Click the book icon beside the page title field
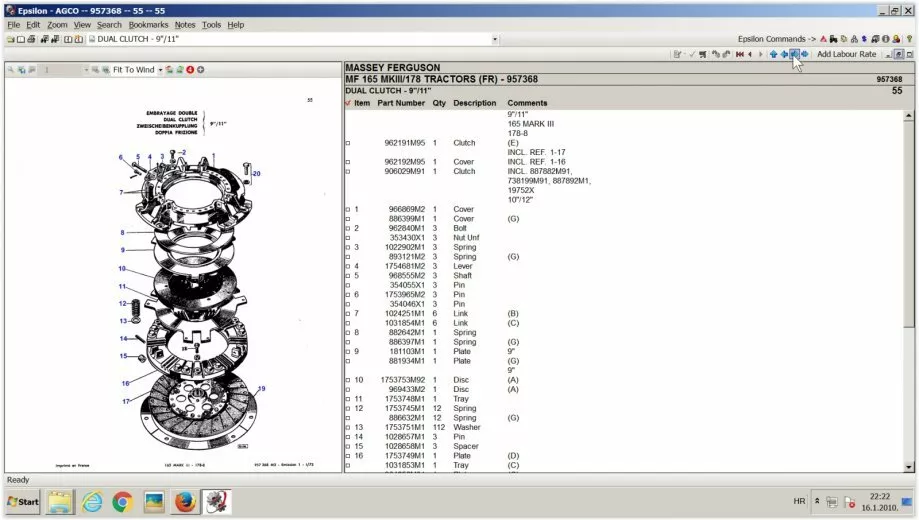Viewport: 919px width, 520px height. (x=79, y=39)
